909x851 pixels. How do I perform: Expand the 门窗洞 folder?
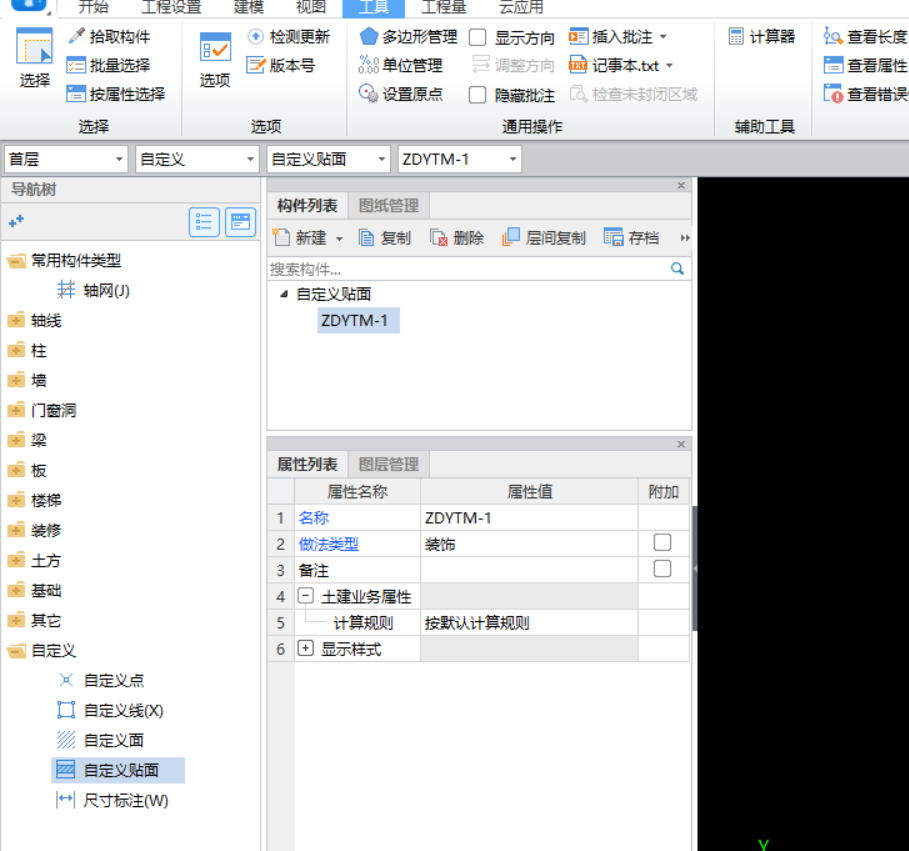tap(16, 410)
